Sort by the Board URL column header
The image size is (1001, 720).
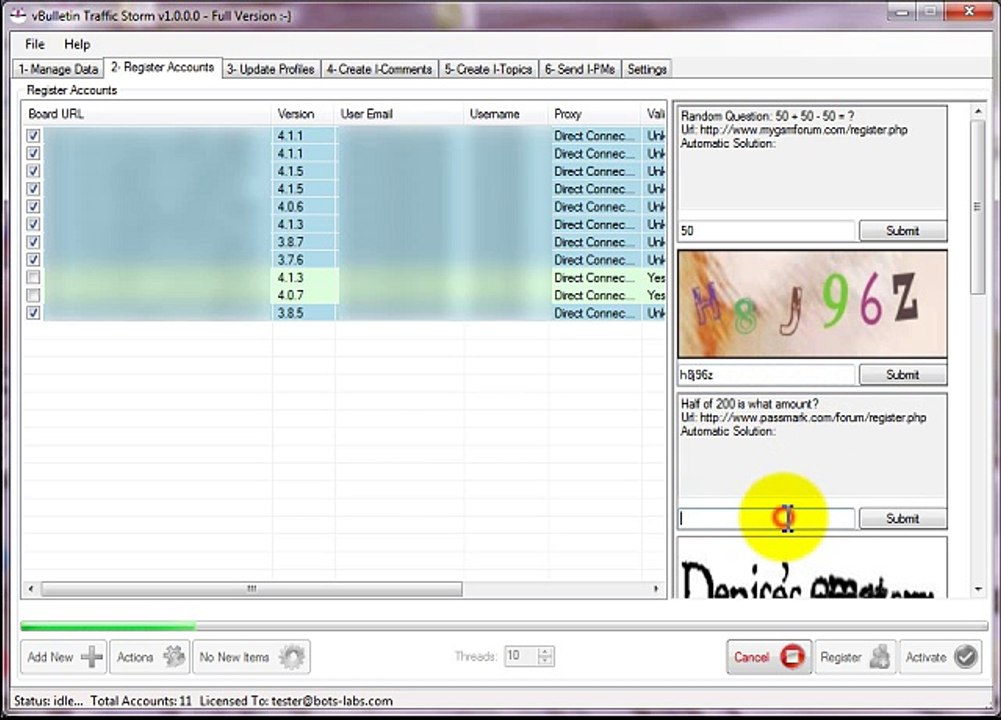coord(147,114)
